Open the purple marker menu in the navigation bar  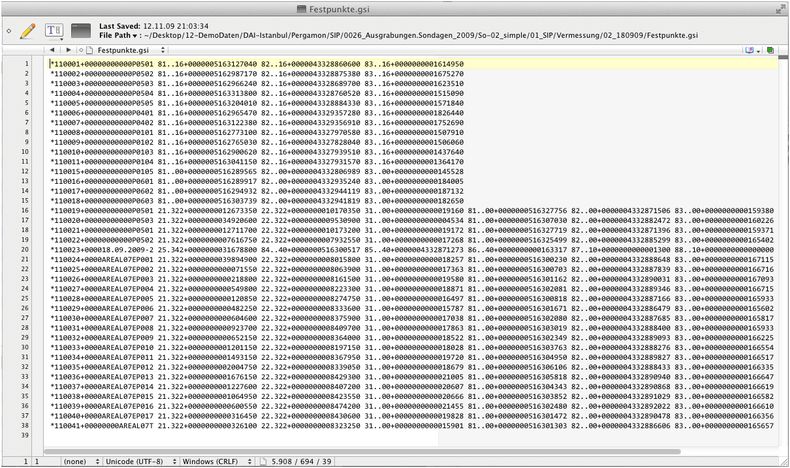752,50
